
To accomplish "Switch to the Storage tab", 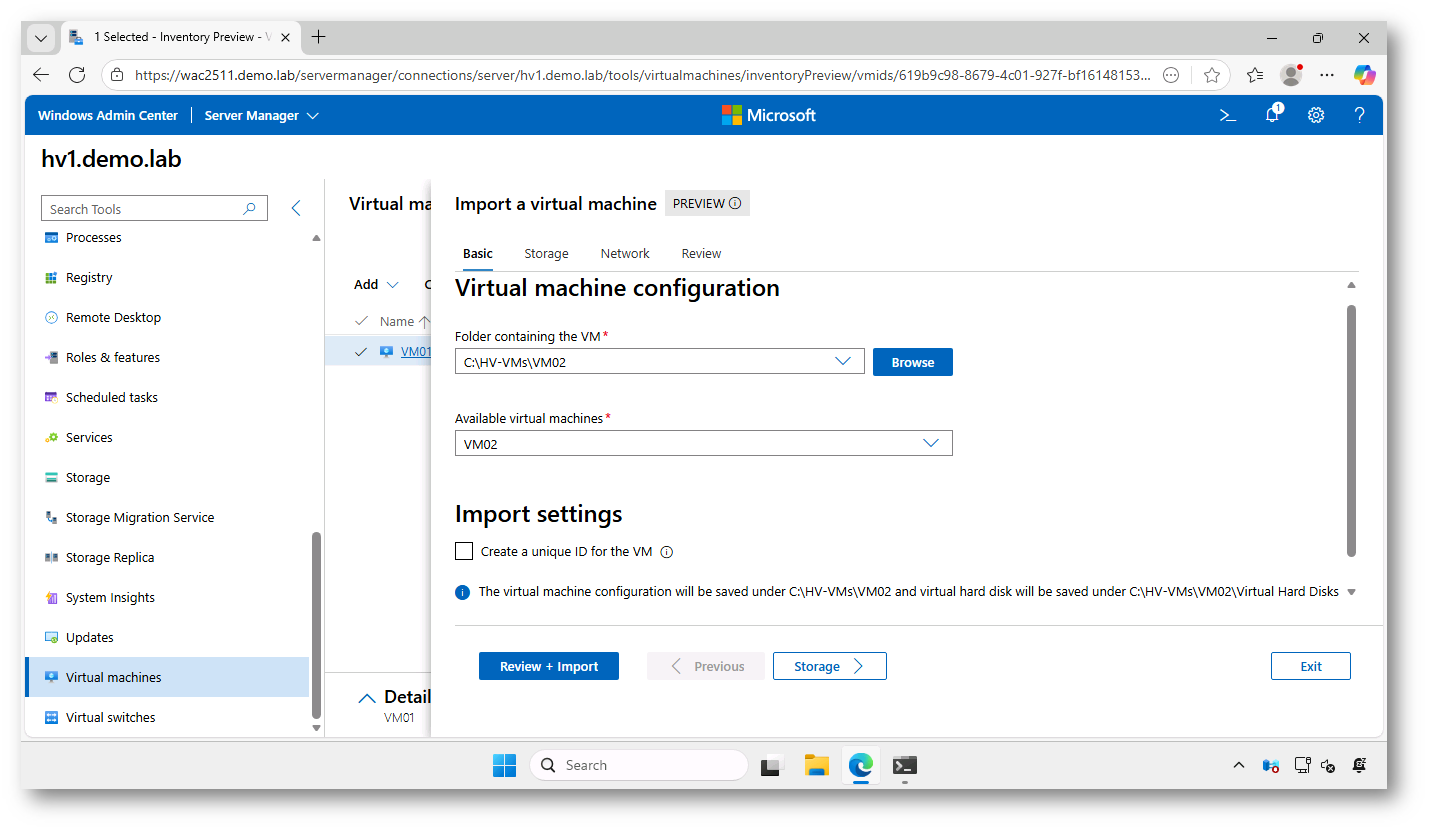I will click(x=546, y=254).
